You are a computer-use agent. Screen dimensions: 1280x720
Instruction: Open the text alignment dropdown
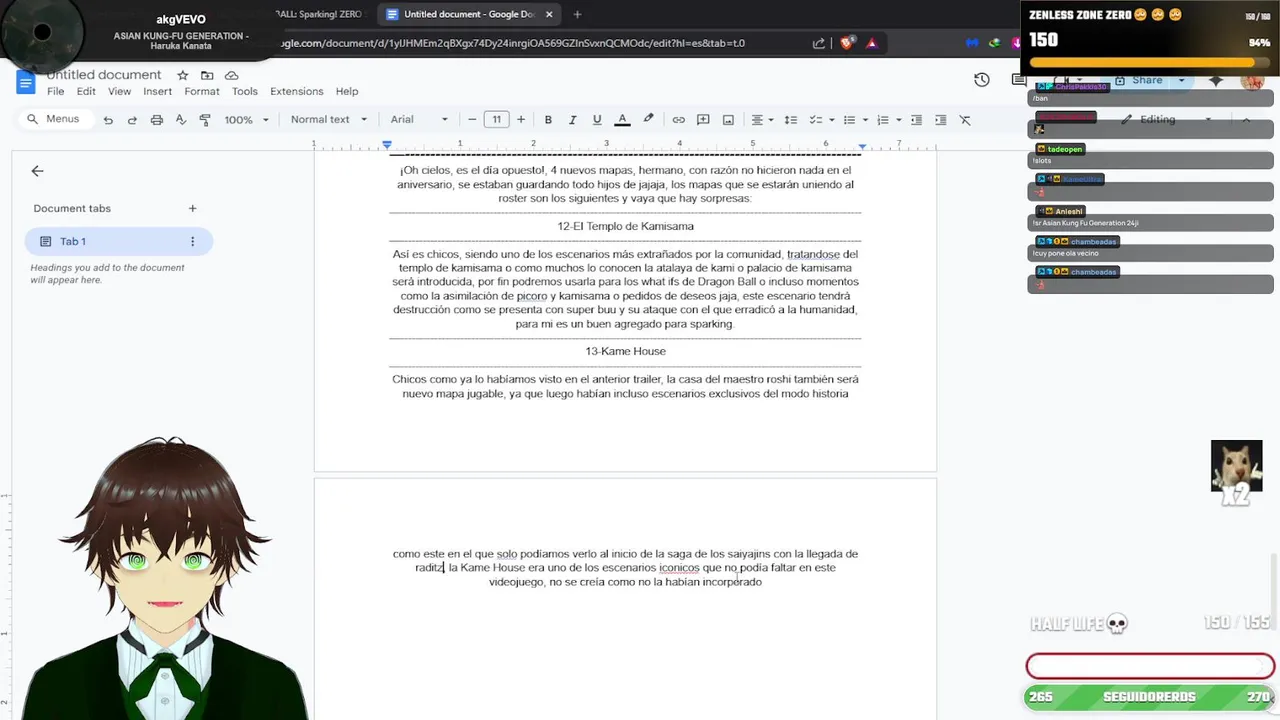click(x=762, y=120)
